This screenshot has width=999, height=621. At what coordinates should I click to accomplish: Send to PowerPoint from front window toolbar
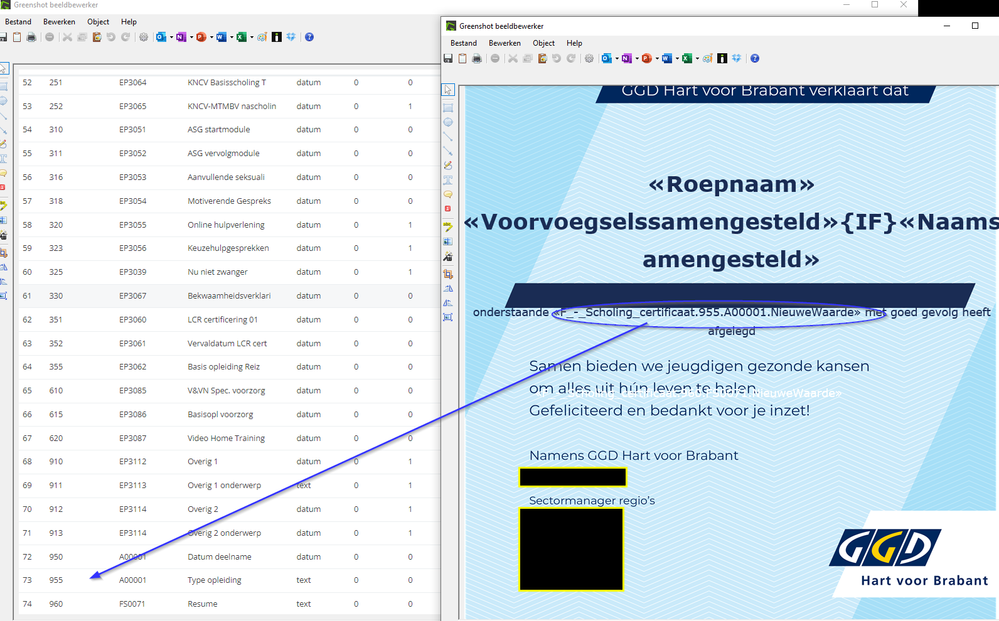pyautogui.click(x=646, y=59)
